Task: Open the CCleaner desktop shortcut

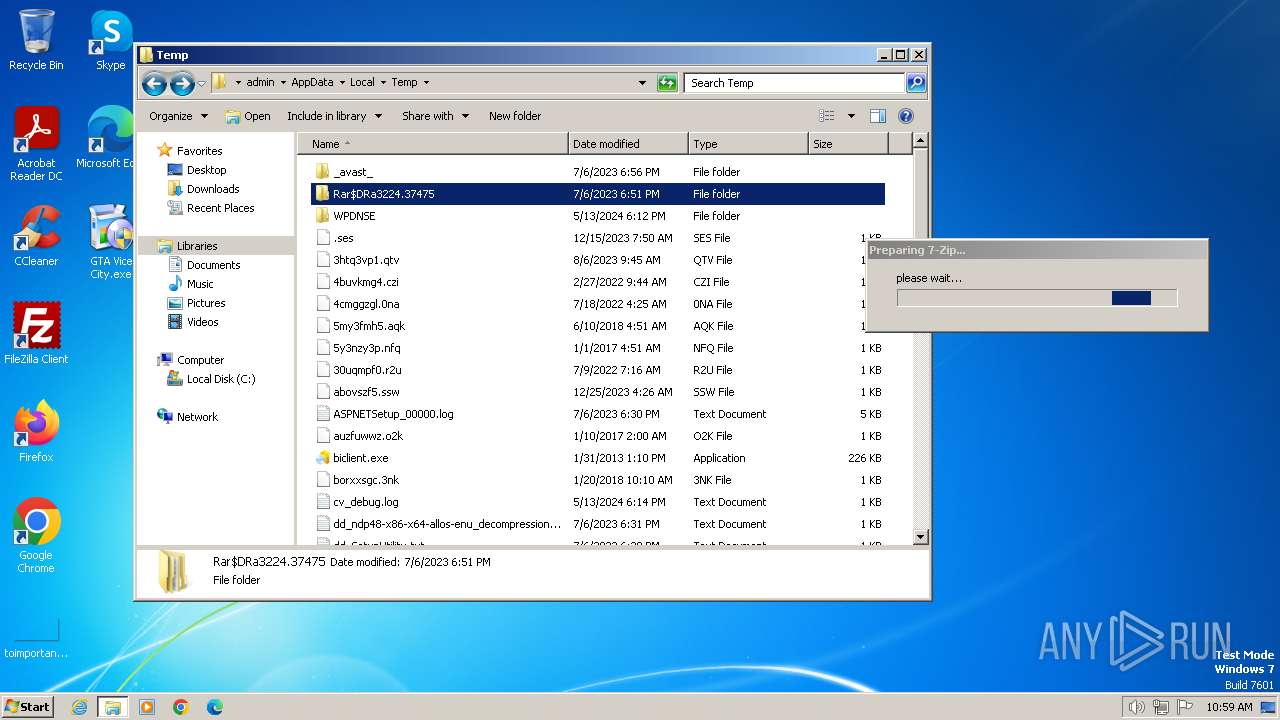Action: [36, 236]
